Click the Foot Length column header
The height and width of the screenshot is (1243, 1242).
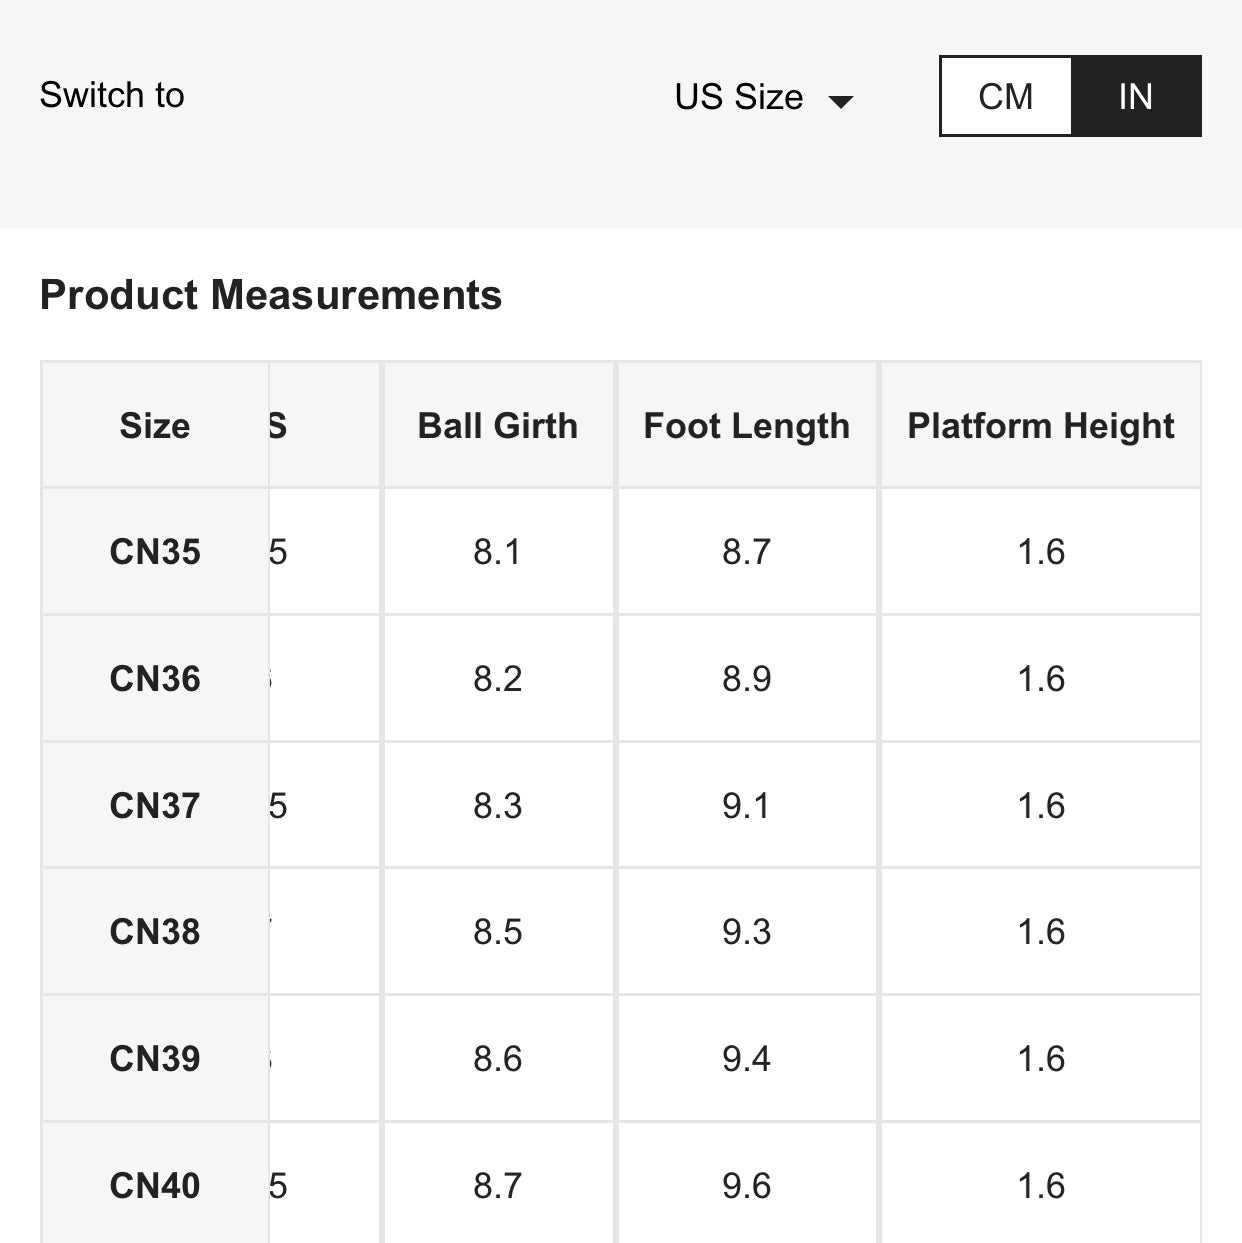(747, 425)
